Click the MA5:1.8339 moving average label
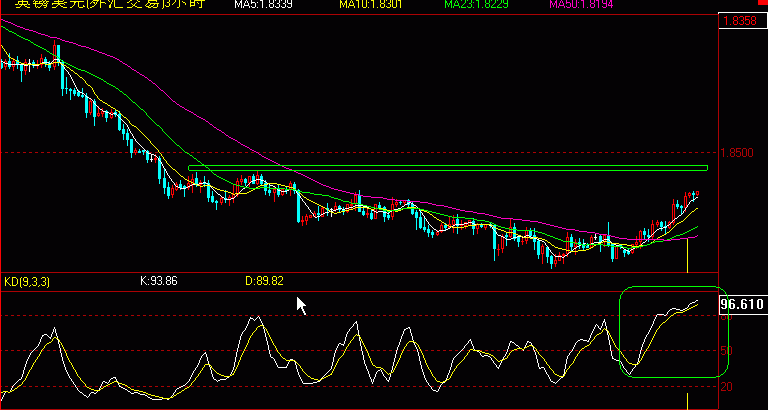 [x=263, y=4]
